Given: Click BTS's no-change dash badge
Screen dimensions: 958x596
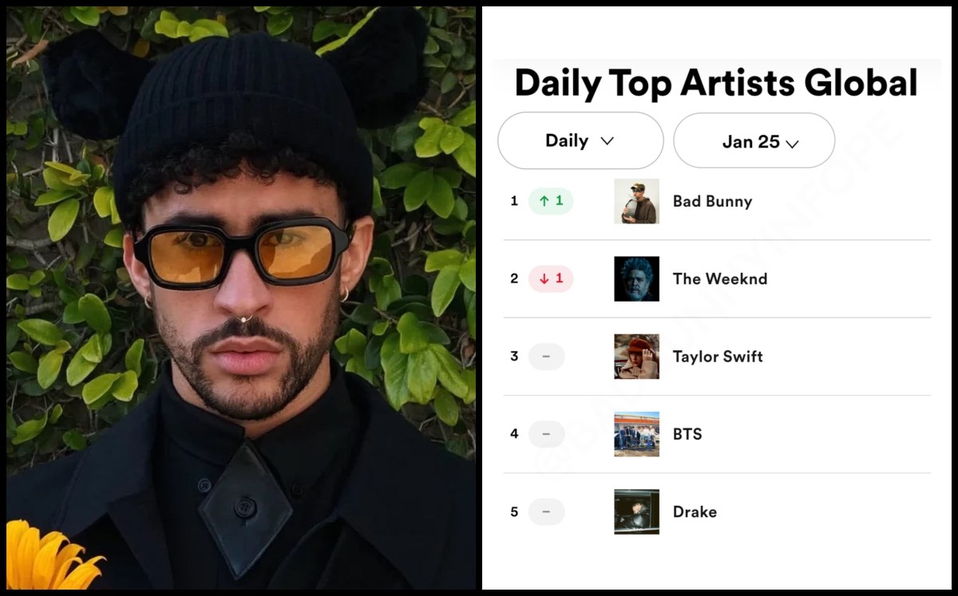Looking at the screenshot, I should 546,434.
